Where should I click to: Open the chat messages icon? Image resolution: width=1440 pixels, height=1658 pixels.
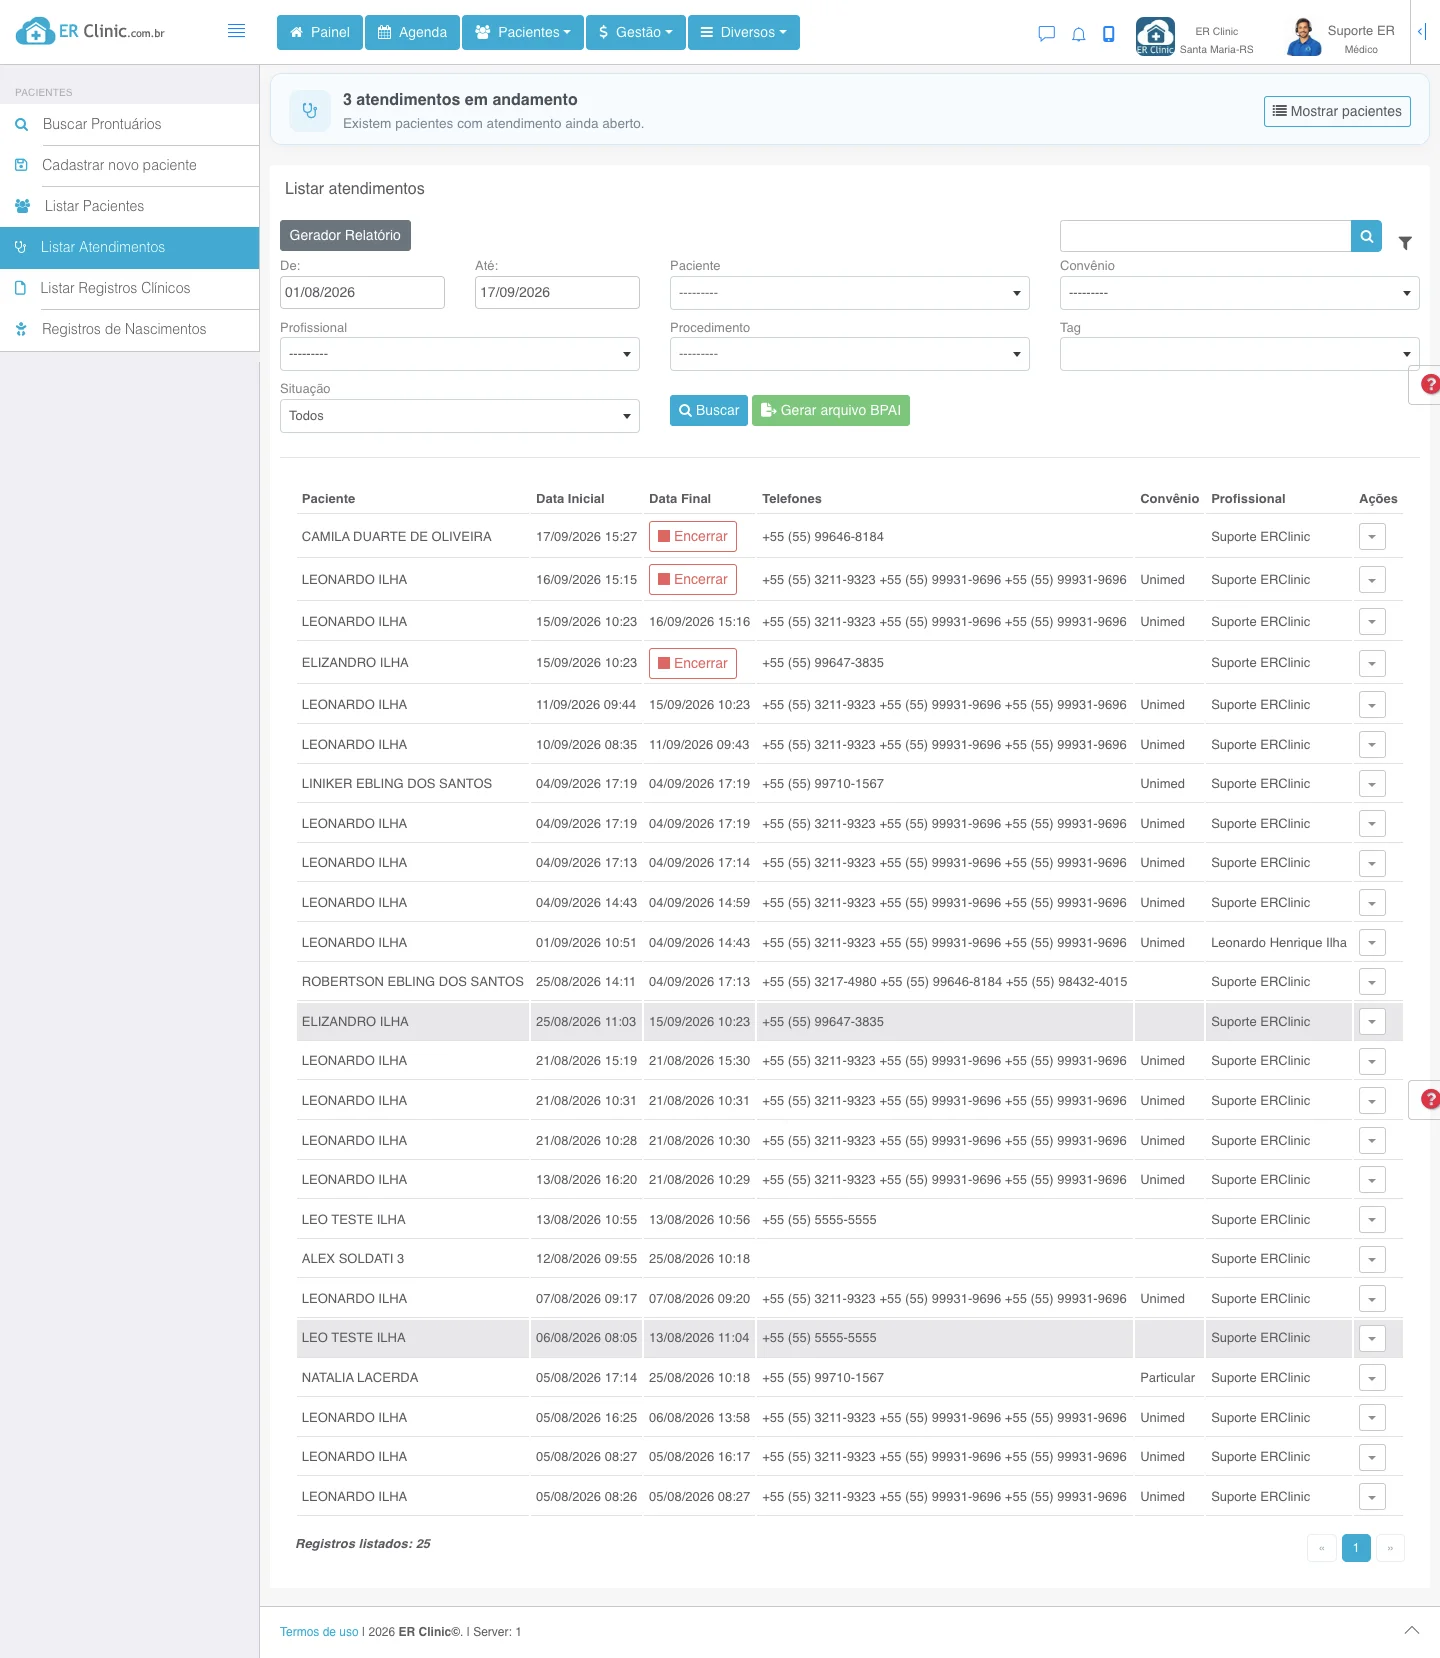pos(1047,34)
